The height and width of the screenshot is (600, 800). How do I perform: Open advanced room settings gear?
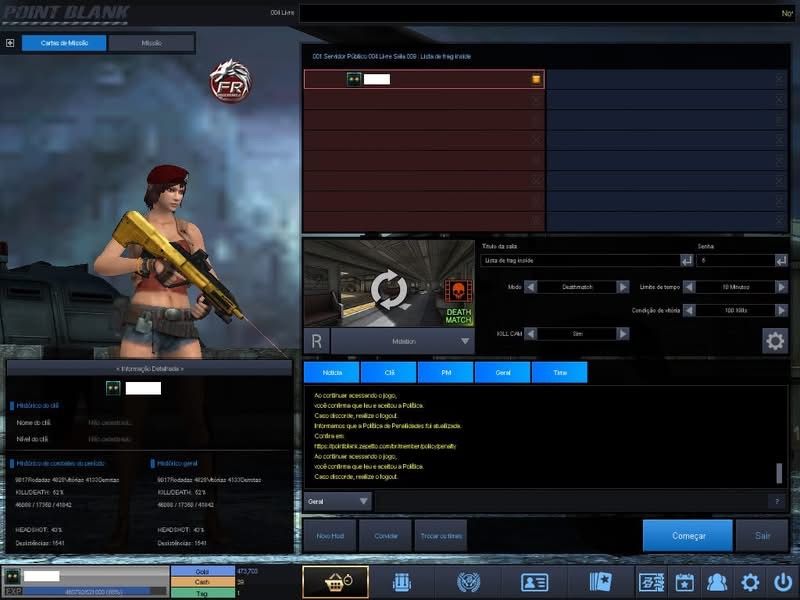click(774, 341)
